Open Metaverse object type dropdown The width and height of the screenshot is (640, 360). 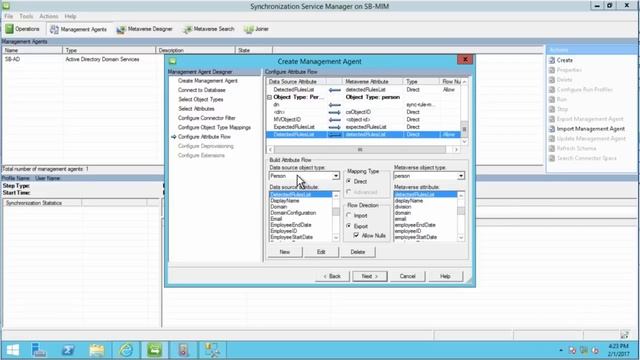coord(461,176)
